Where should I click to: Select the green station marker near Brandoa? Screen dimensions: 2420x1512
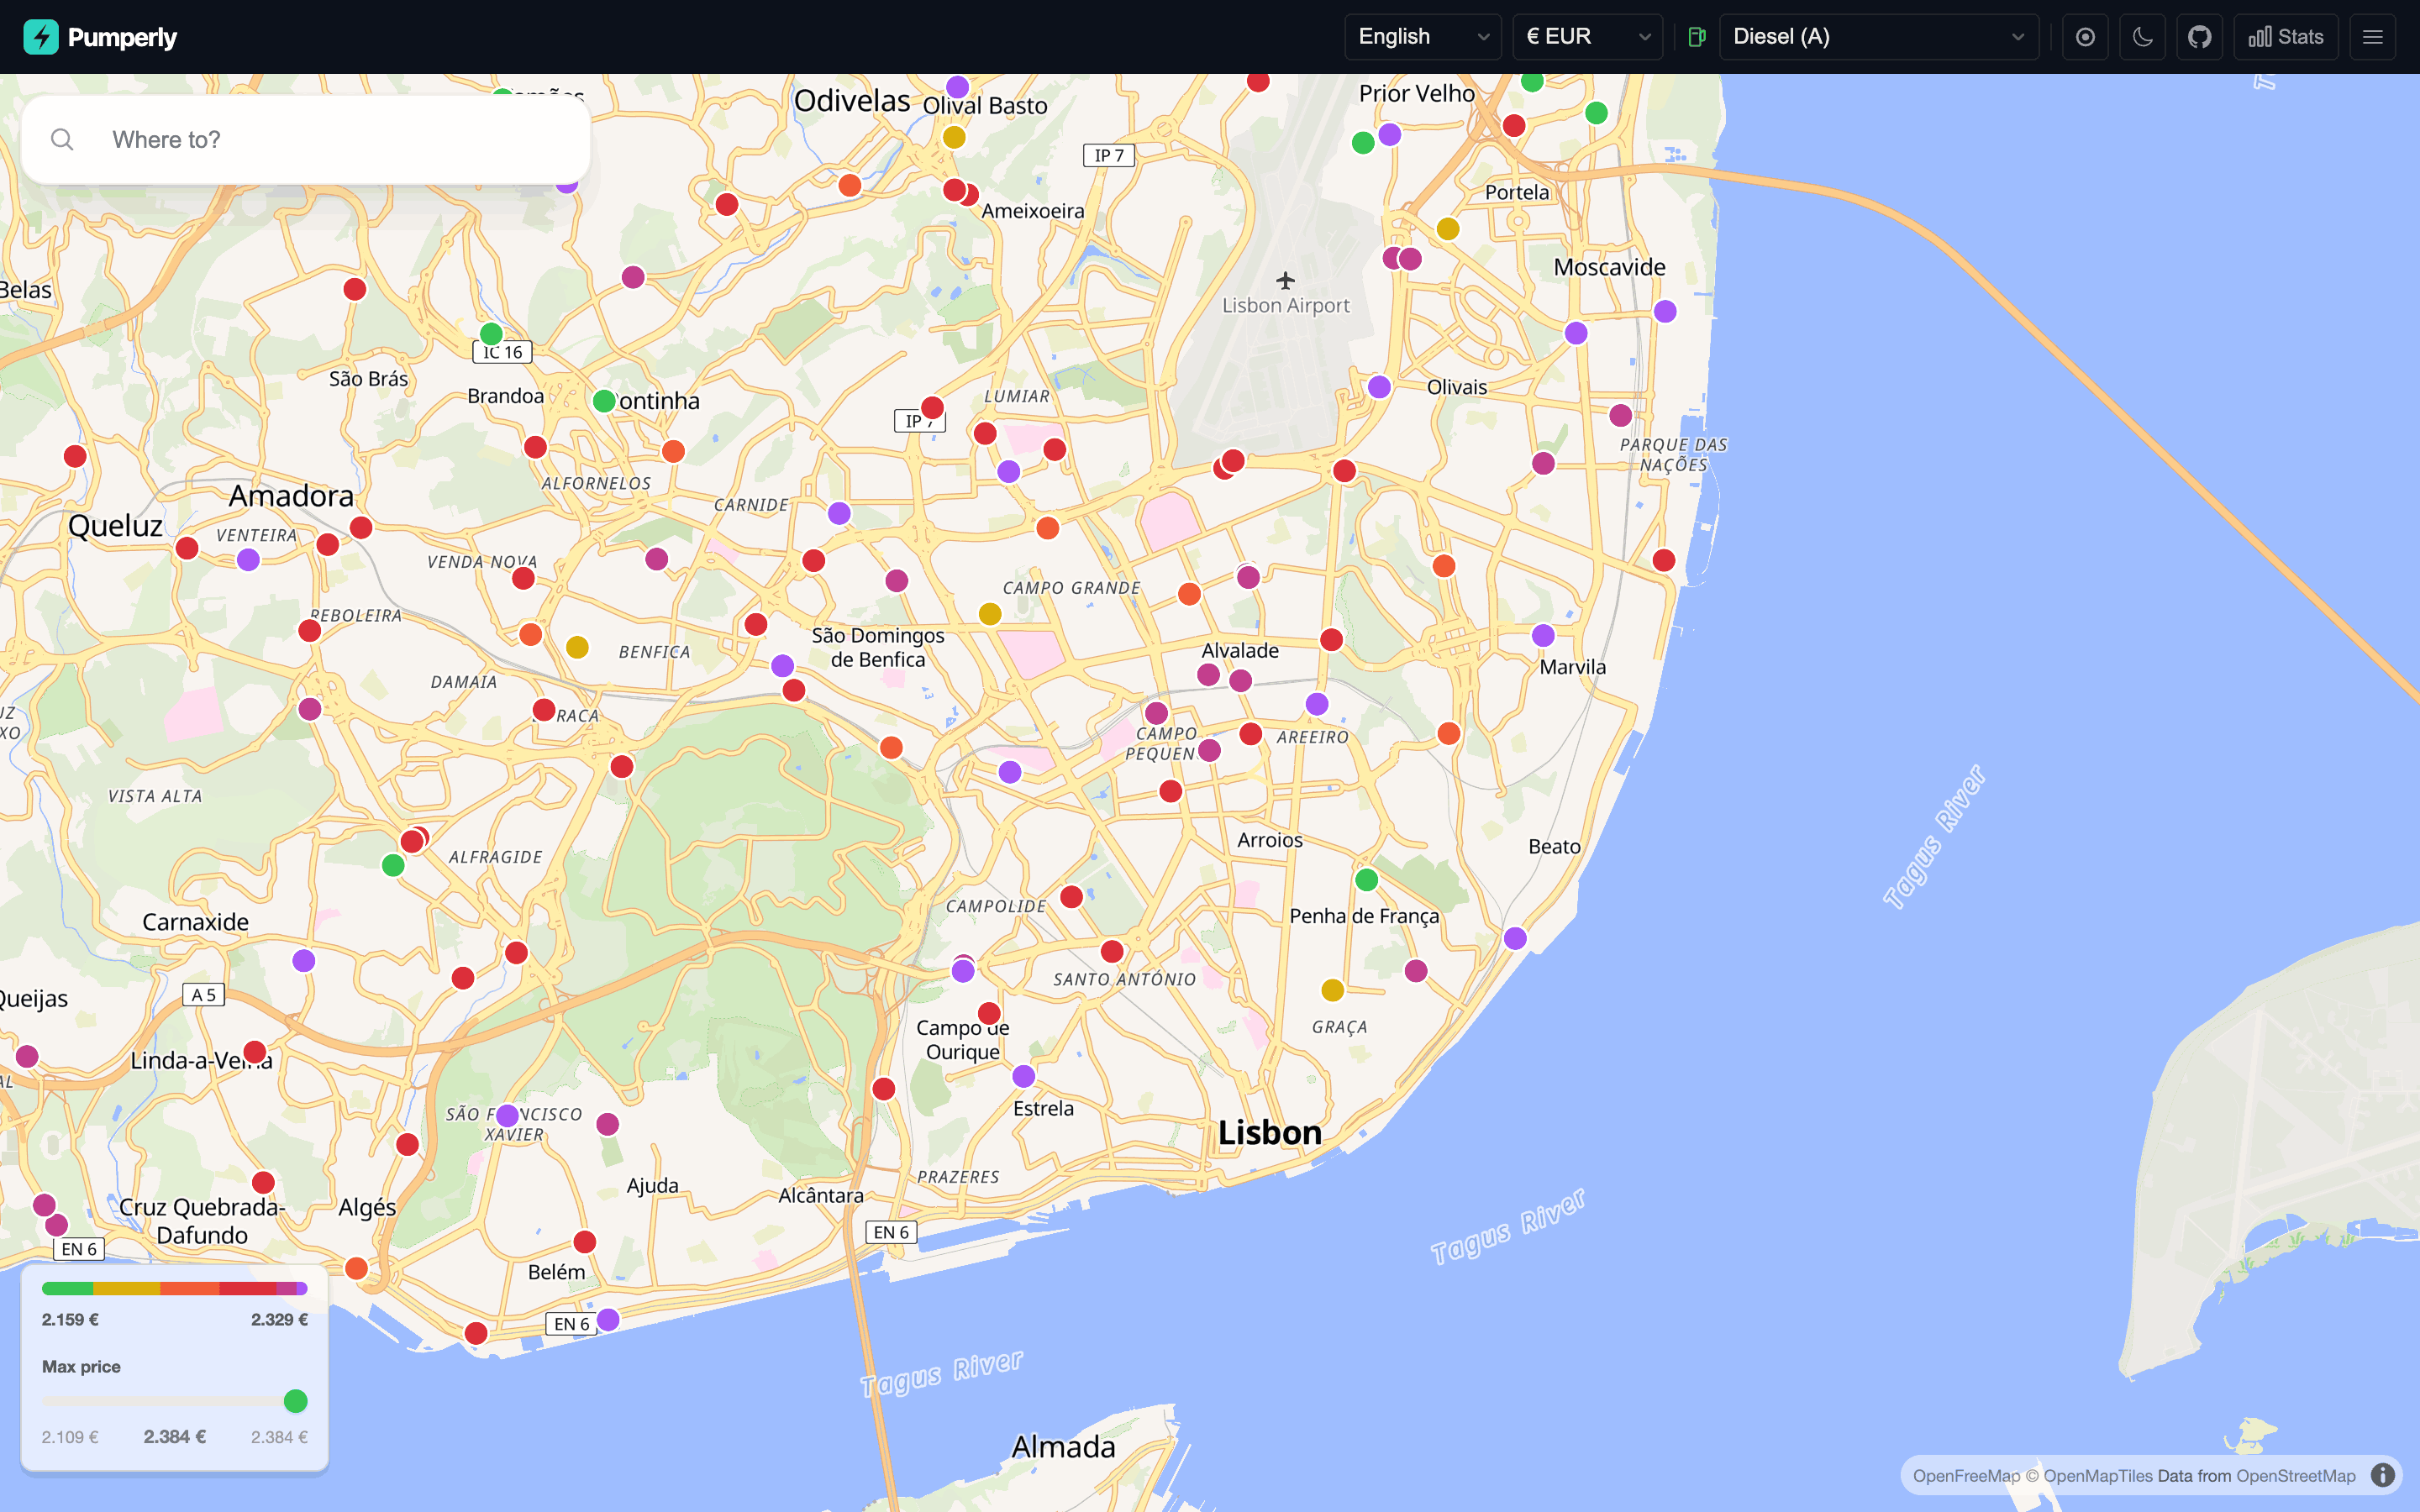point(491,333)
